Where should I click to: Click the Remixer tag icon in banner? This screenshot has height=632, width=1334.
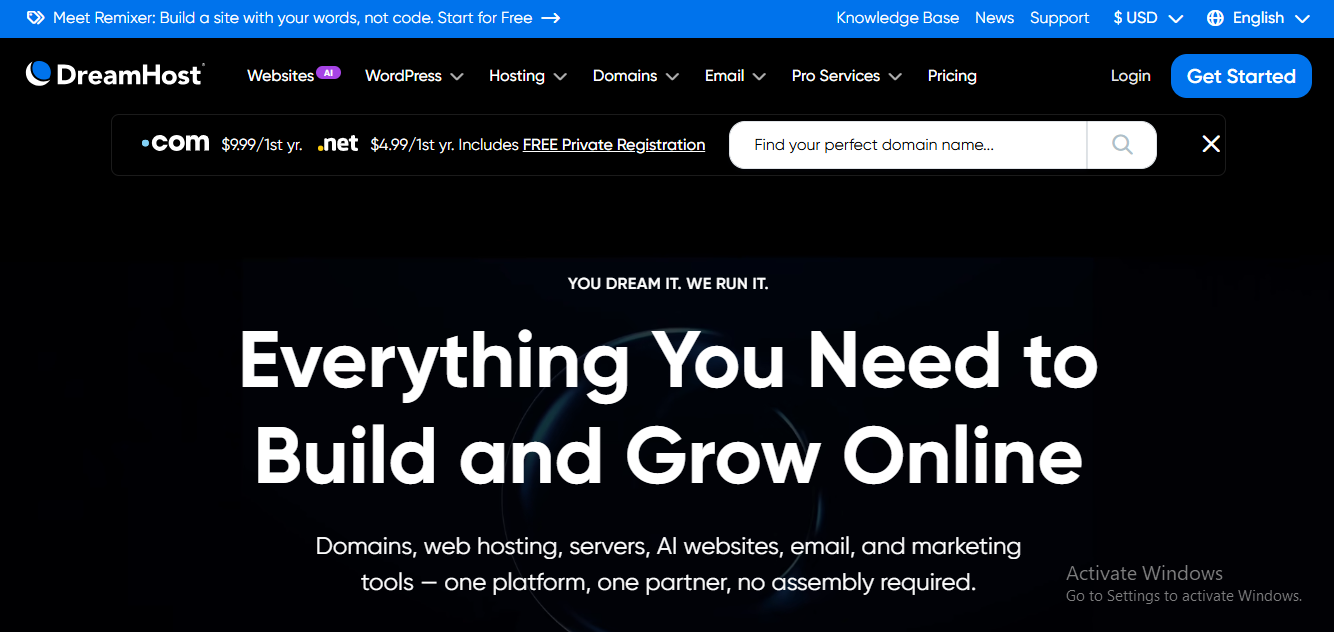pyautogui.click(x=35, y=18)
